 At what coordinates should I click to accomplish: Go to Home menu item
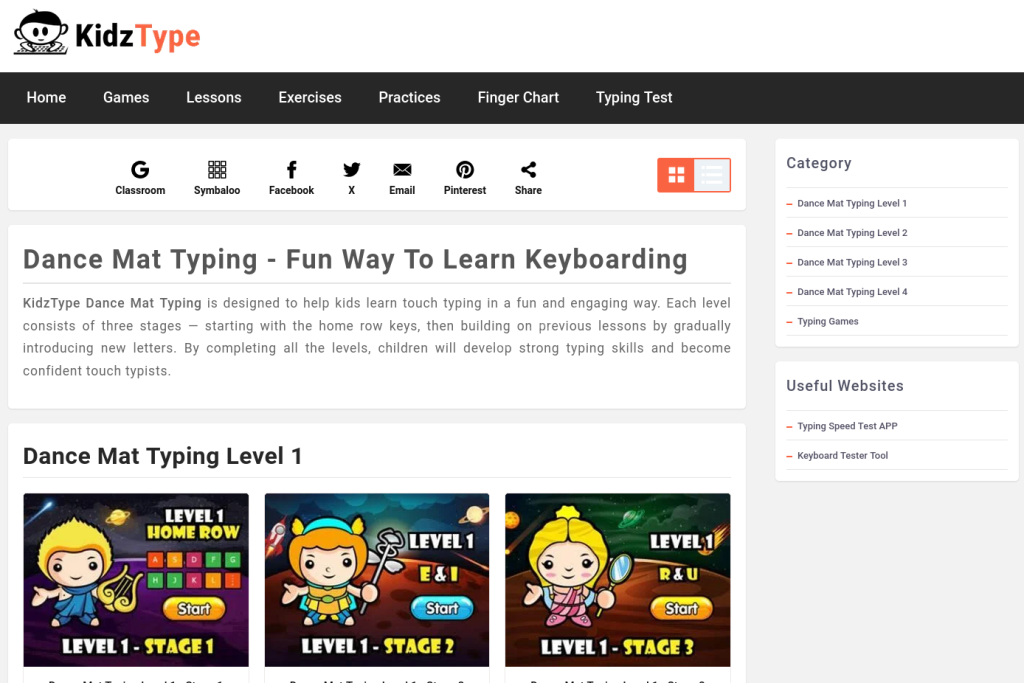[46, 98]
